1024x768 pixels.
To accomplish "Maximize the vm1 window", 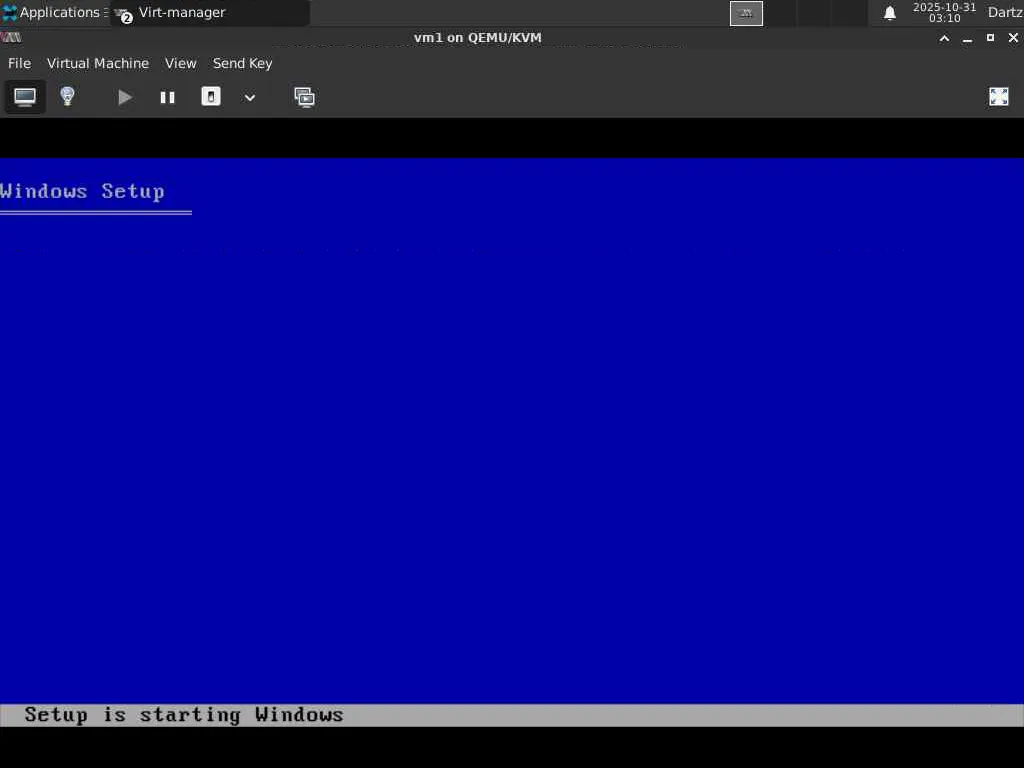I will (x=990, y=38).
